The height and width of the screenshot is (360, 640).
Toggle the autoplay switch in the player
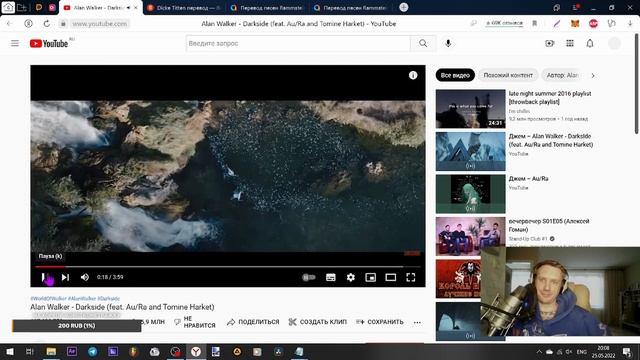[x=309, y=277]
